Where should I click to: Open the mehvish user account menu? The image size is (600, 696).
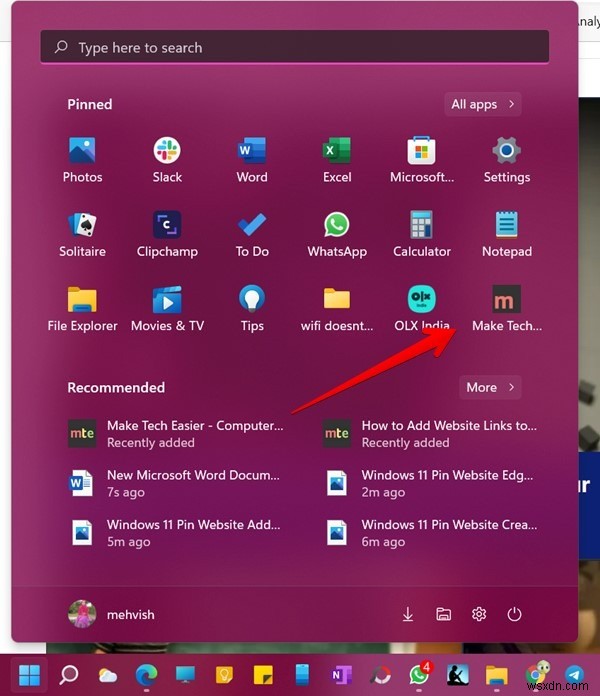point(111,614)
